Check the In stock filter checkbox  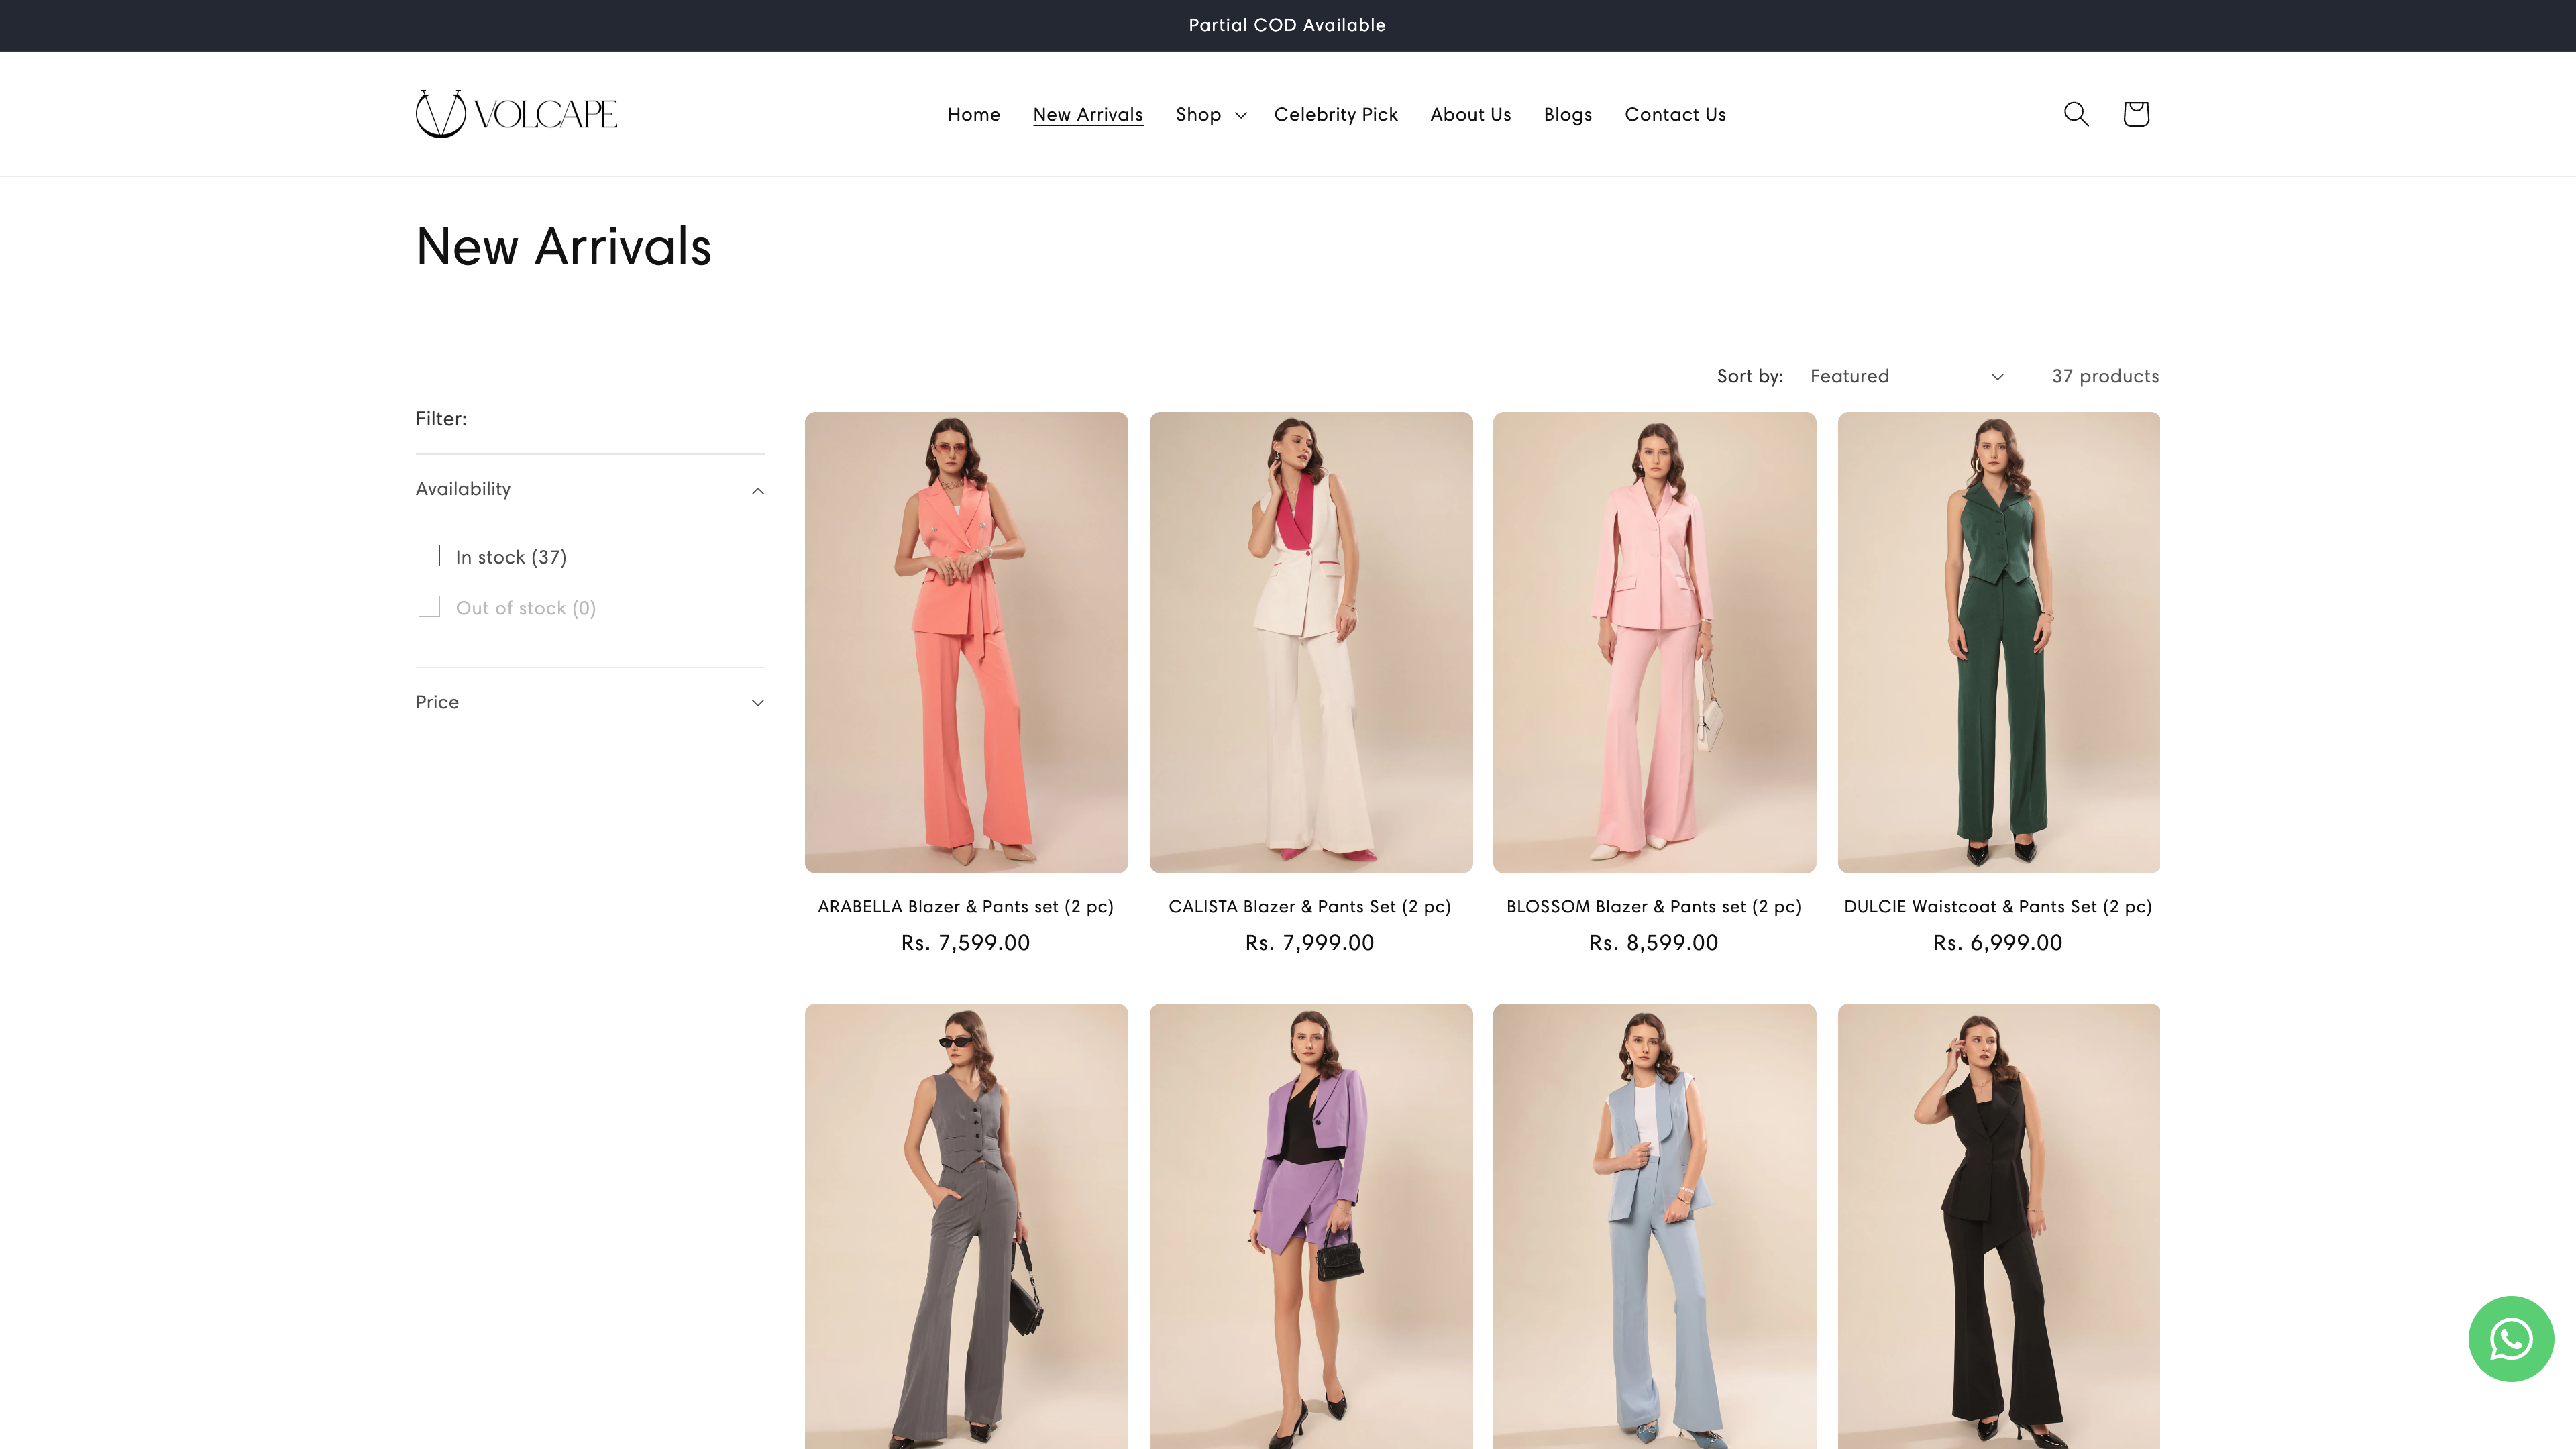429,556
